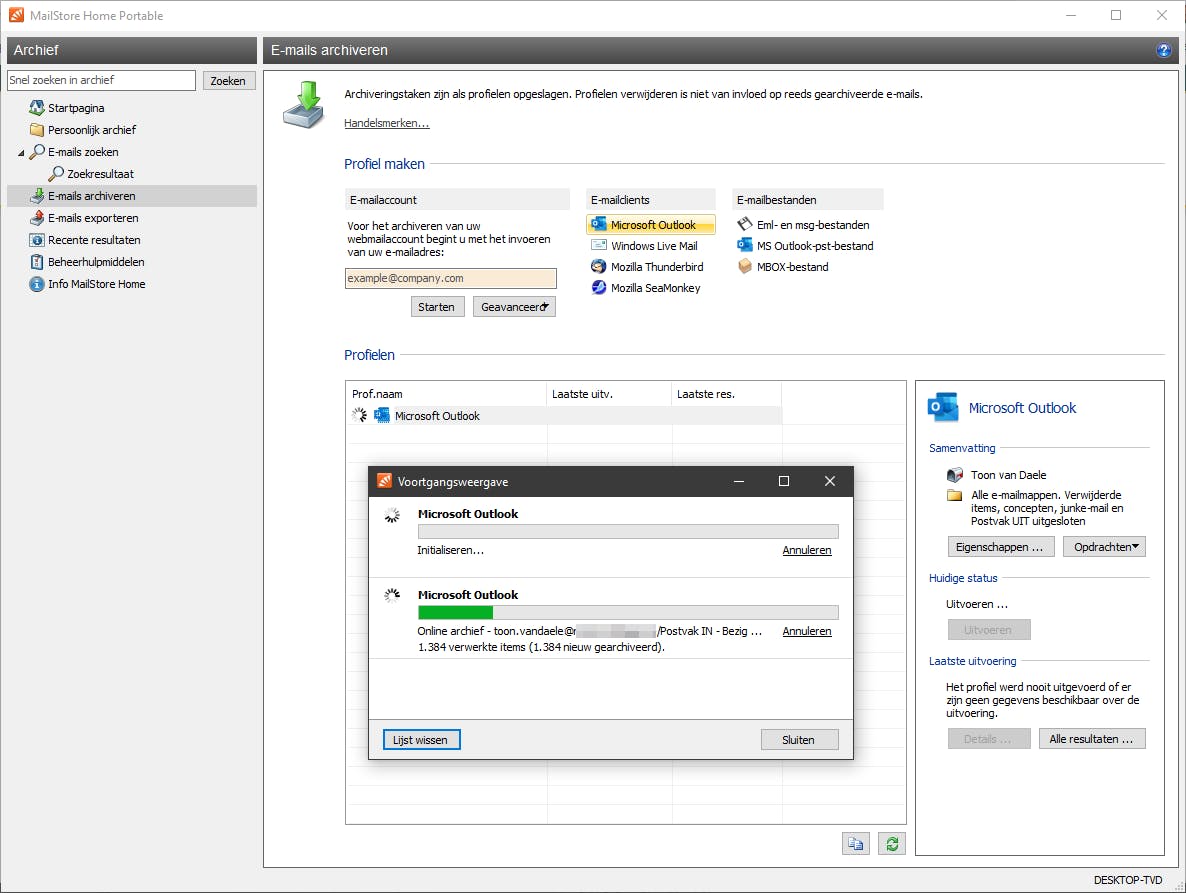This screenshot has width=1186, height=893.
Task: Close the Voortgangsweergave dialog
Action: [x=830, y=481]
